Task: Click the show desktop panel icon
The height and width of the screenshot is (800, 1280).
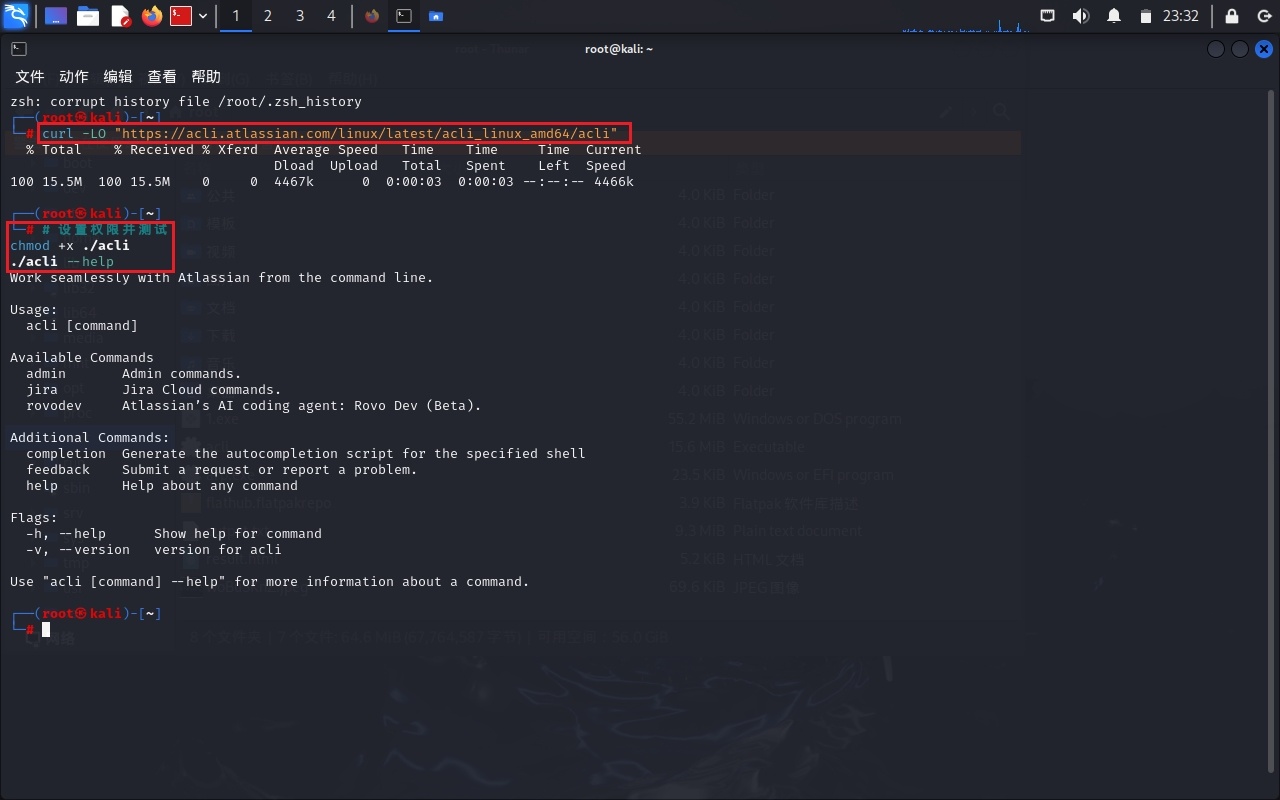Action: click(55, 16)
